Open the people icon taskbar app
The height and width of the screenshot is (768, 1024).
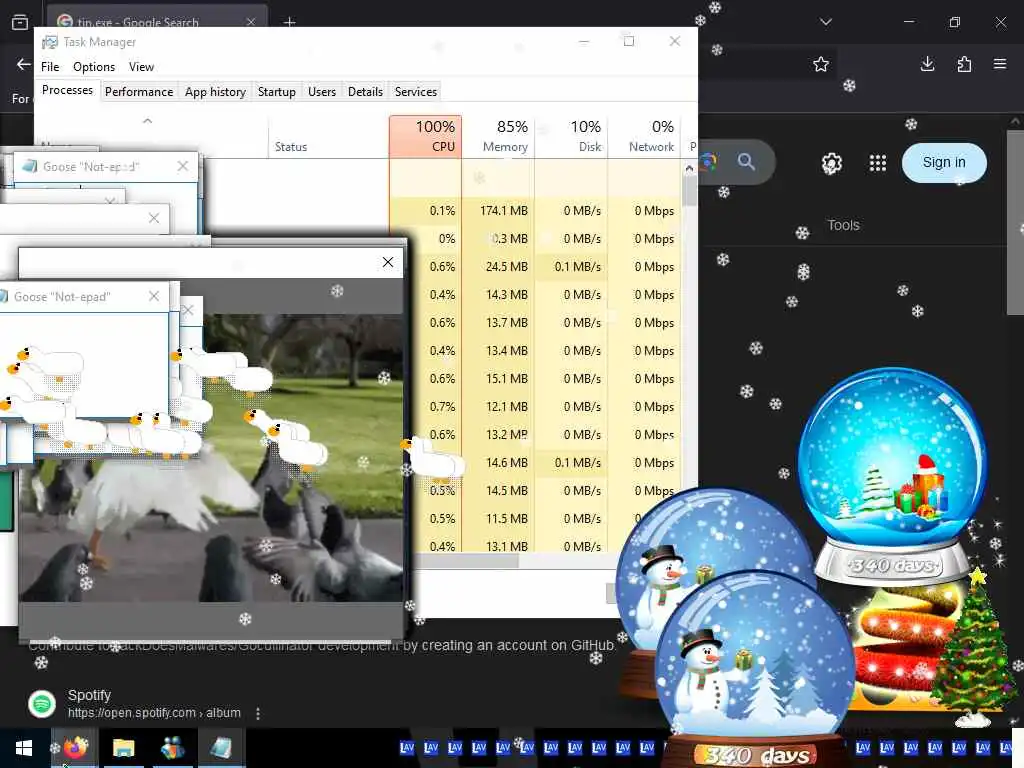[x=172, y=748]
